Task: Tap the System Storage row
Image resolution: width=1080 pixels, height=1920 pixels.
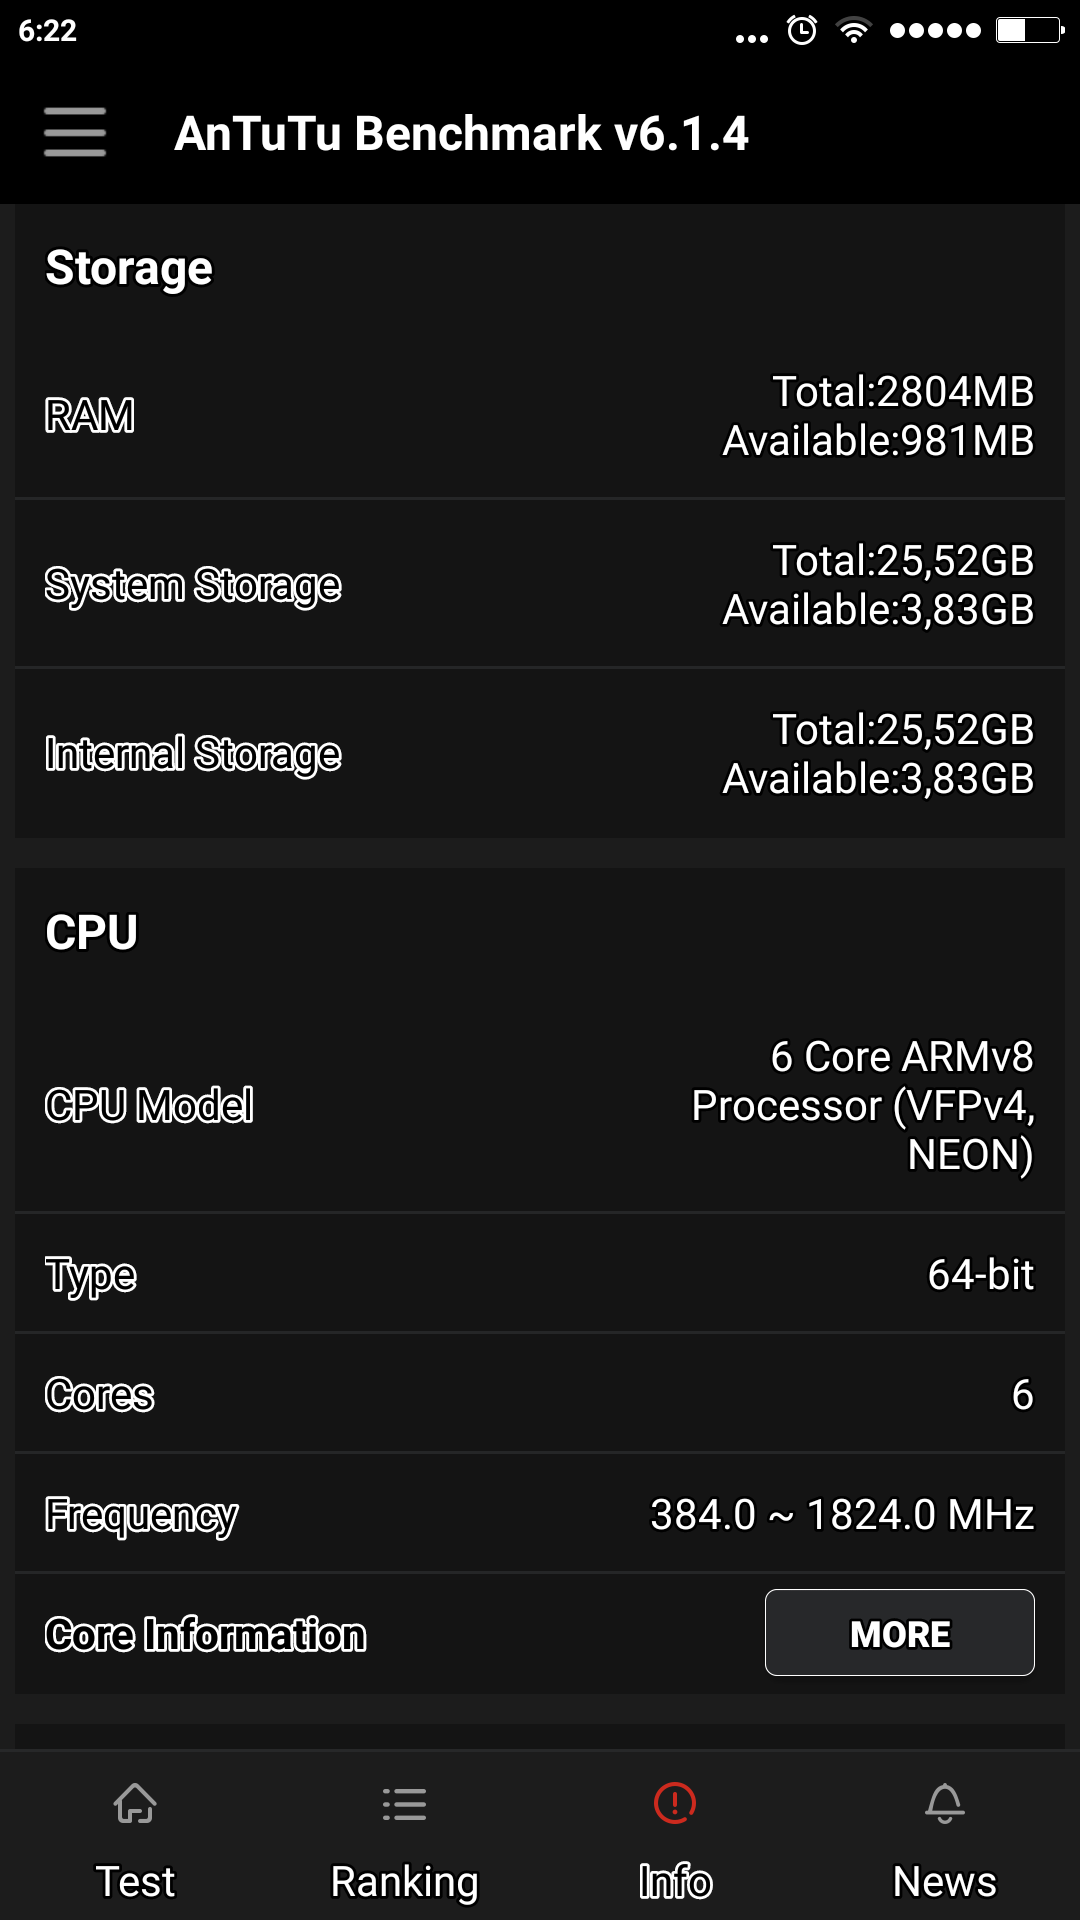Action: pyautogui.click(x=540, y=585)
